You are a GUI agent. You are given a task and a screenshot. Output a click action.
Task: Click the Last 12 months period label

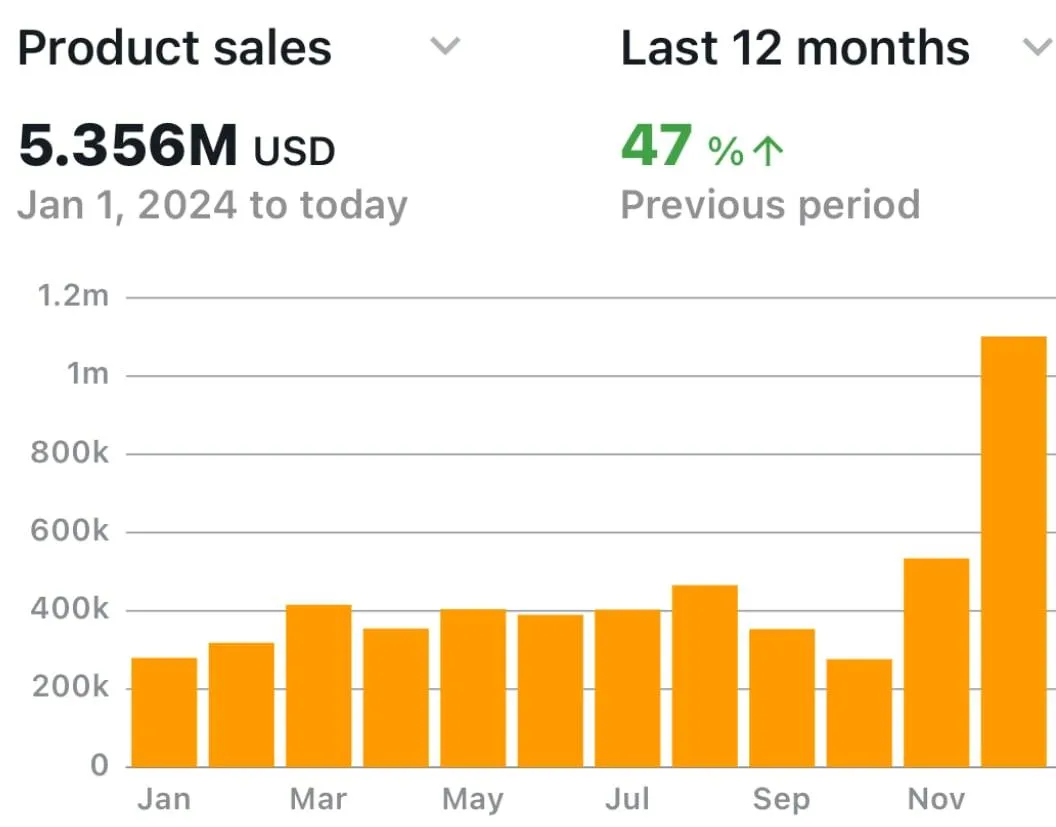click(x=795, y=48)
